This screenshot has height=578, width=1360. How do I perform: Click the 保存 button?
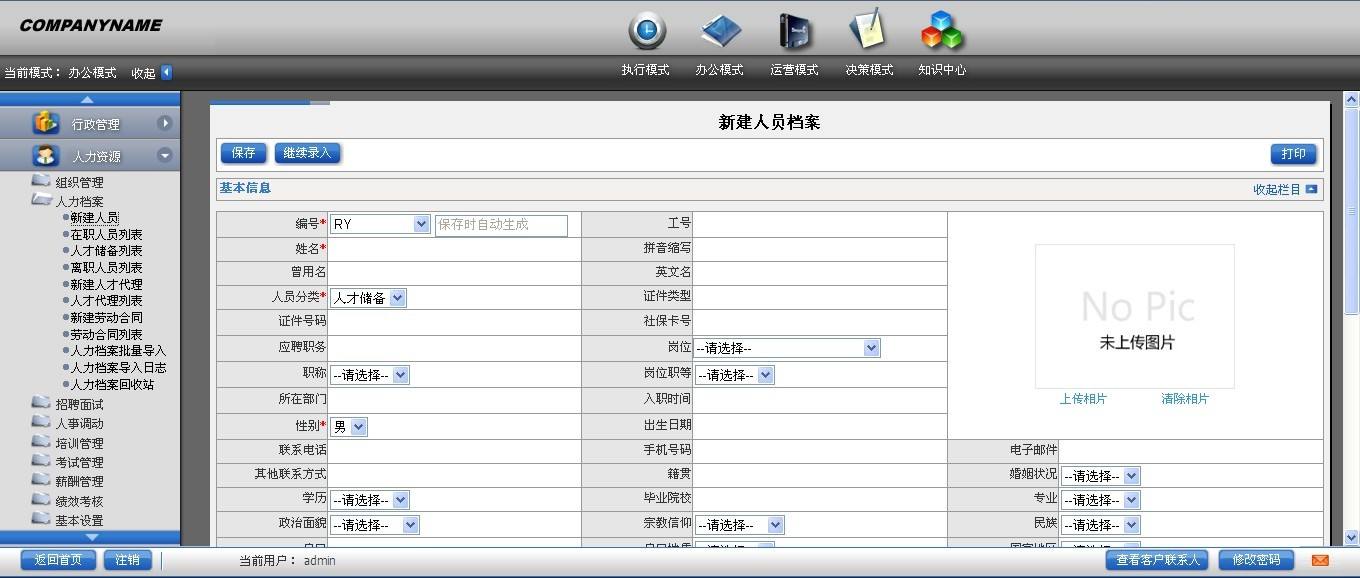243,153
